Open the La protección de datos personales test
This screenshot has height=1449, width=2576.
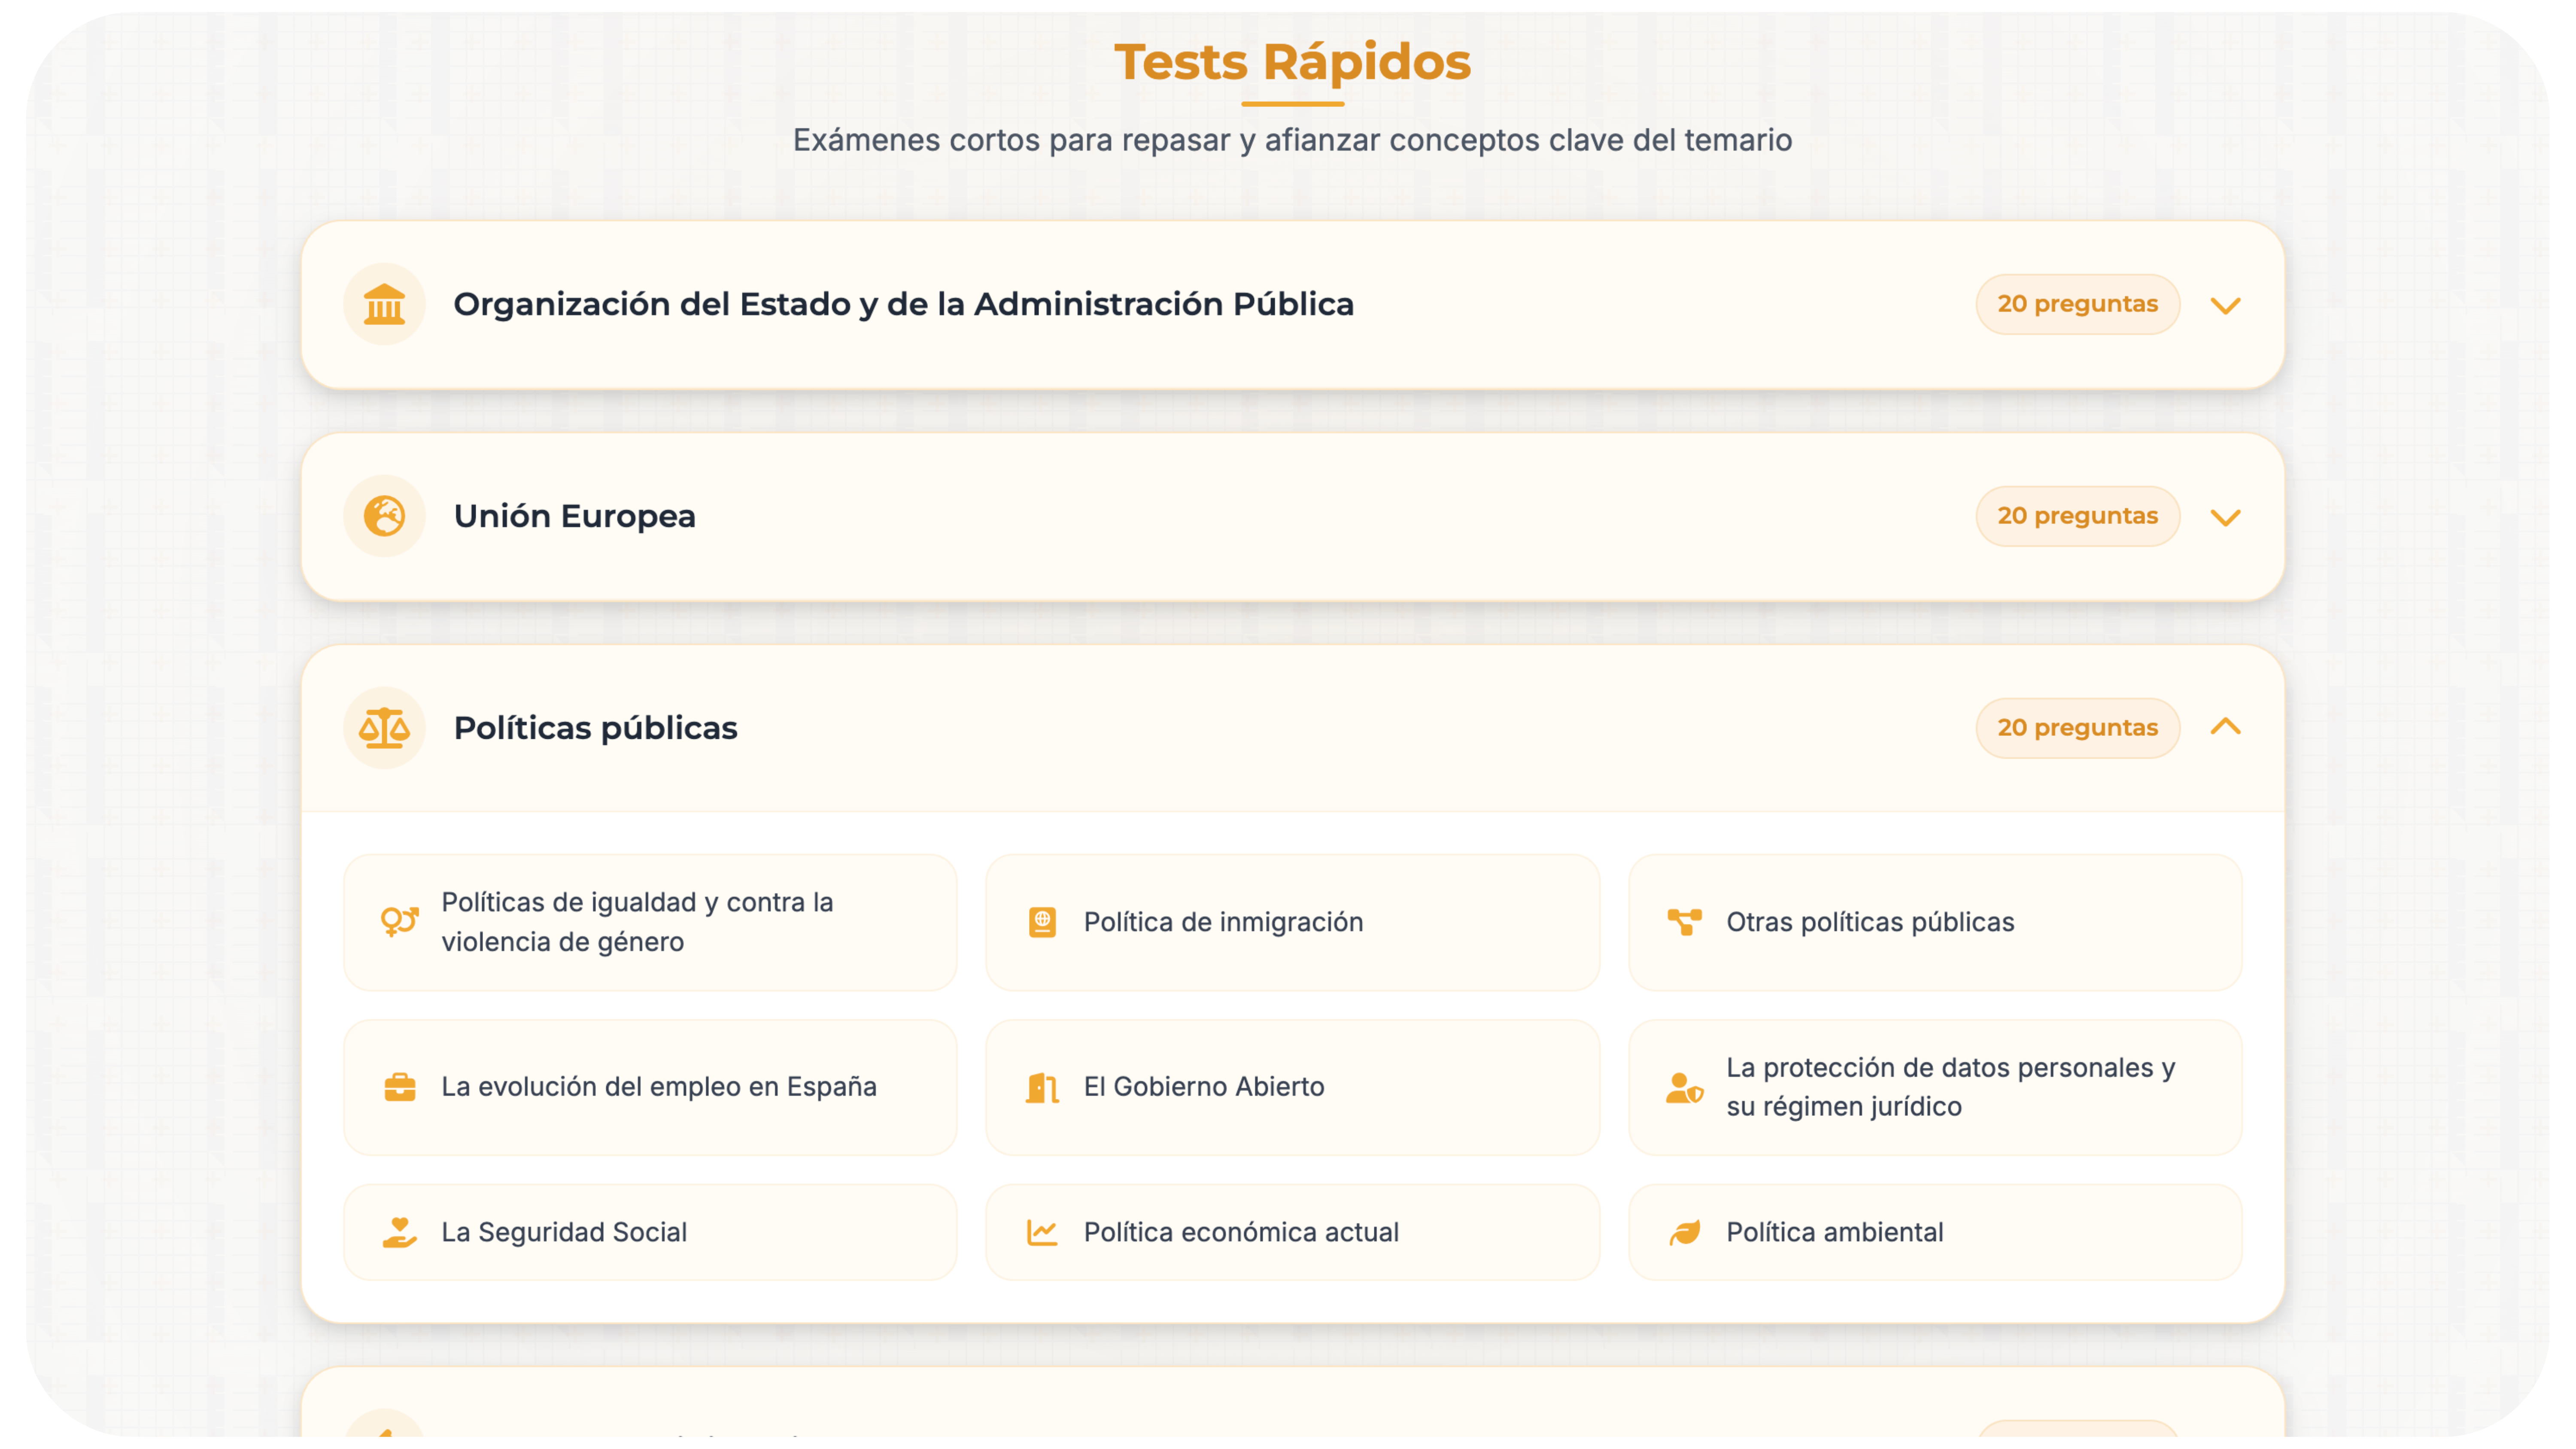[1935, 1087]
